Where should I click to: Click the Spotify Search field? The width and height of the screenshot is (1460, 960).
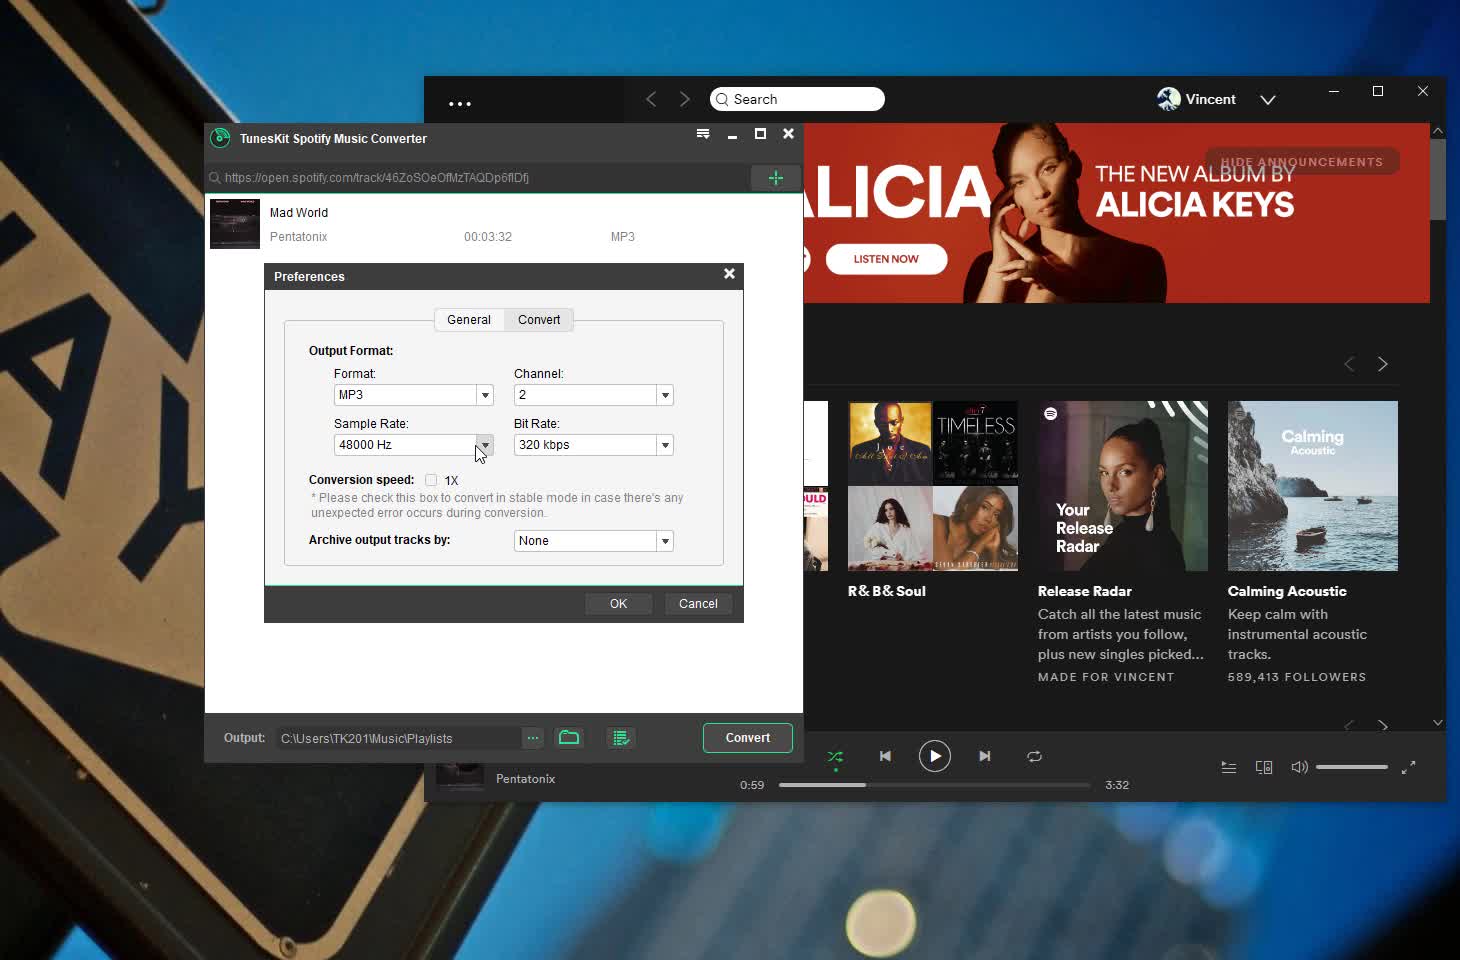point(797,99)
